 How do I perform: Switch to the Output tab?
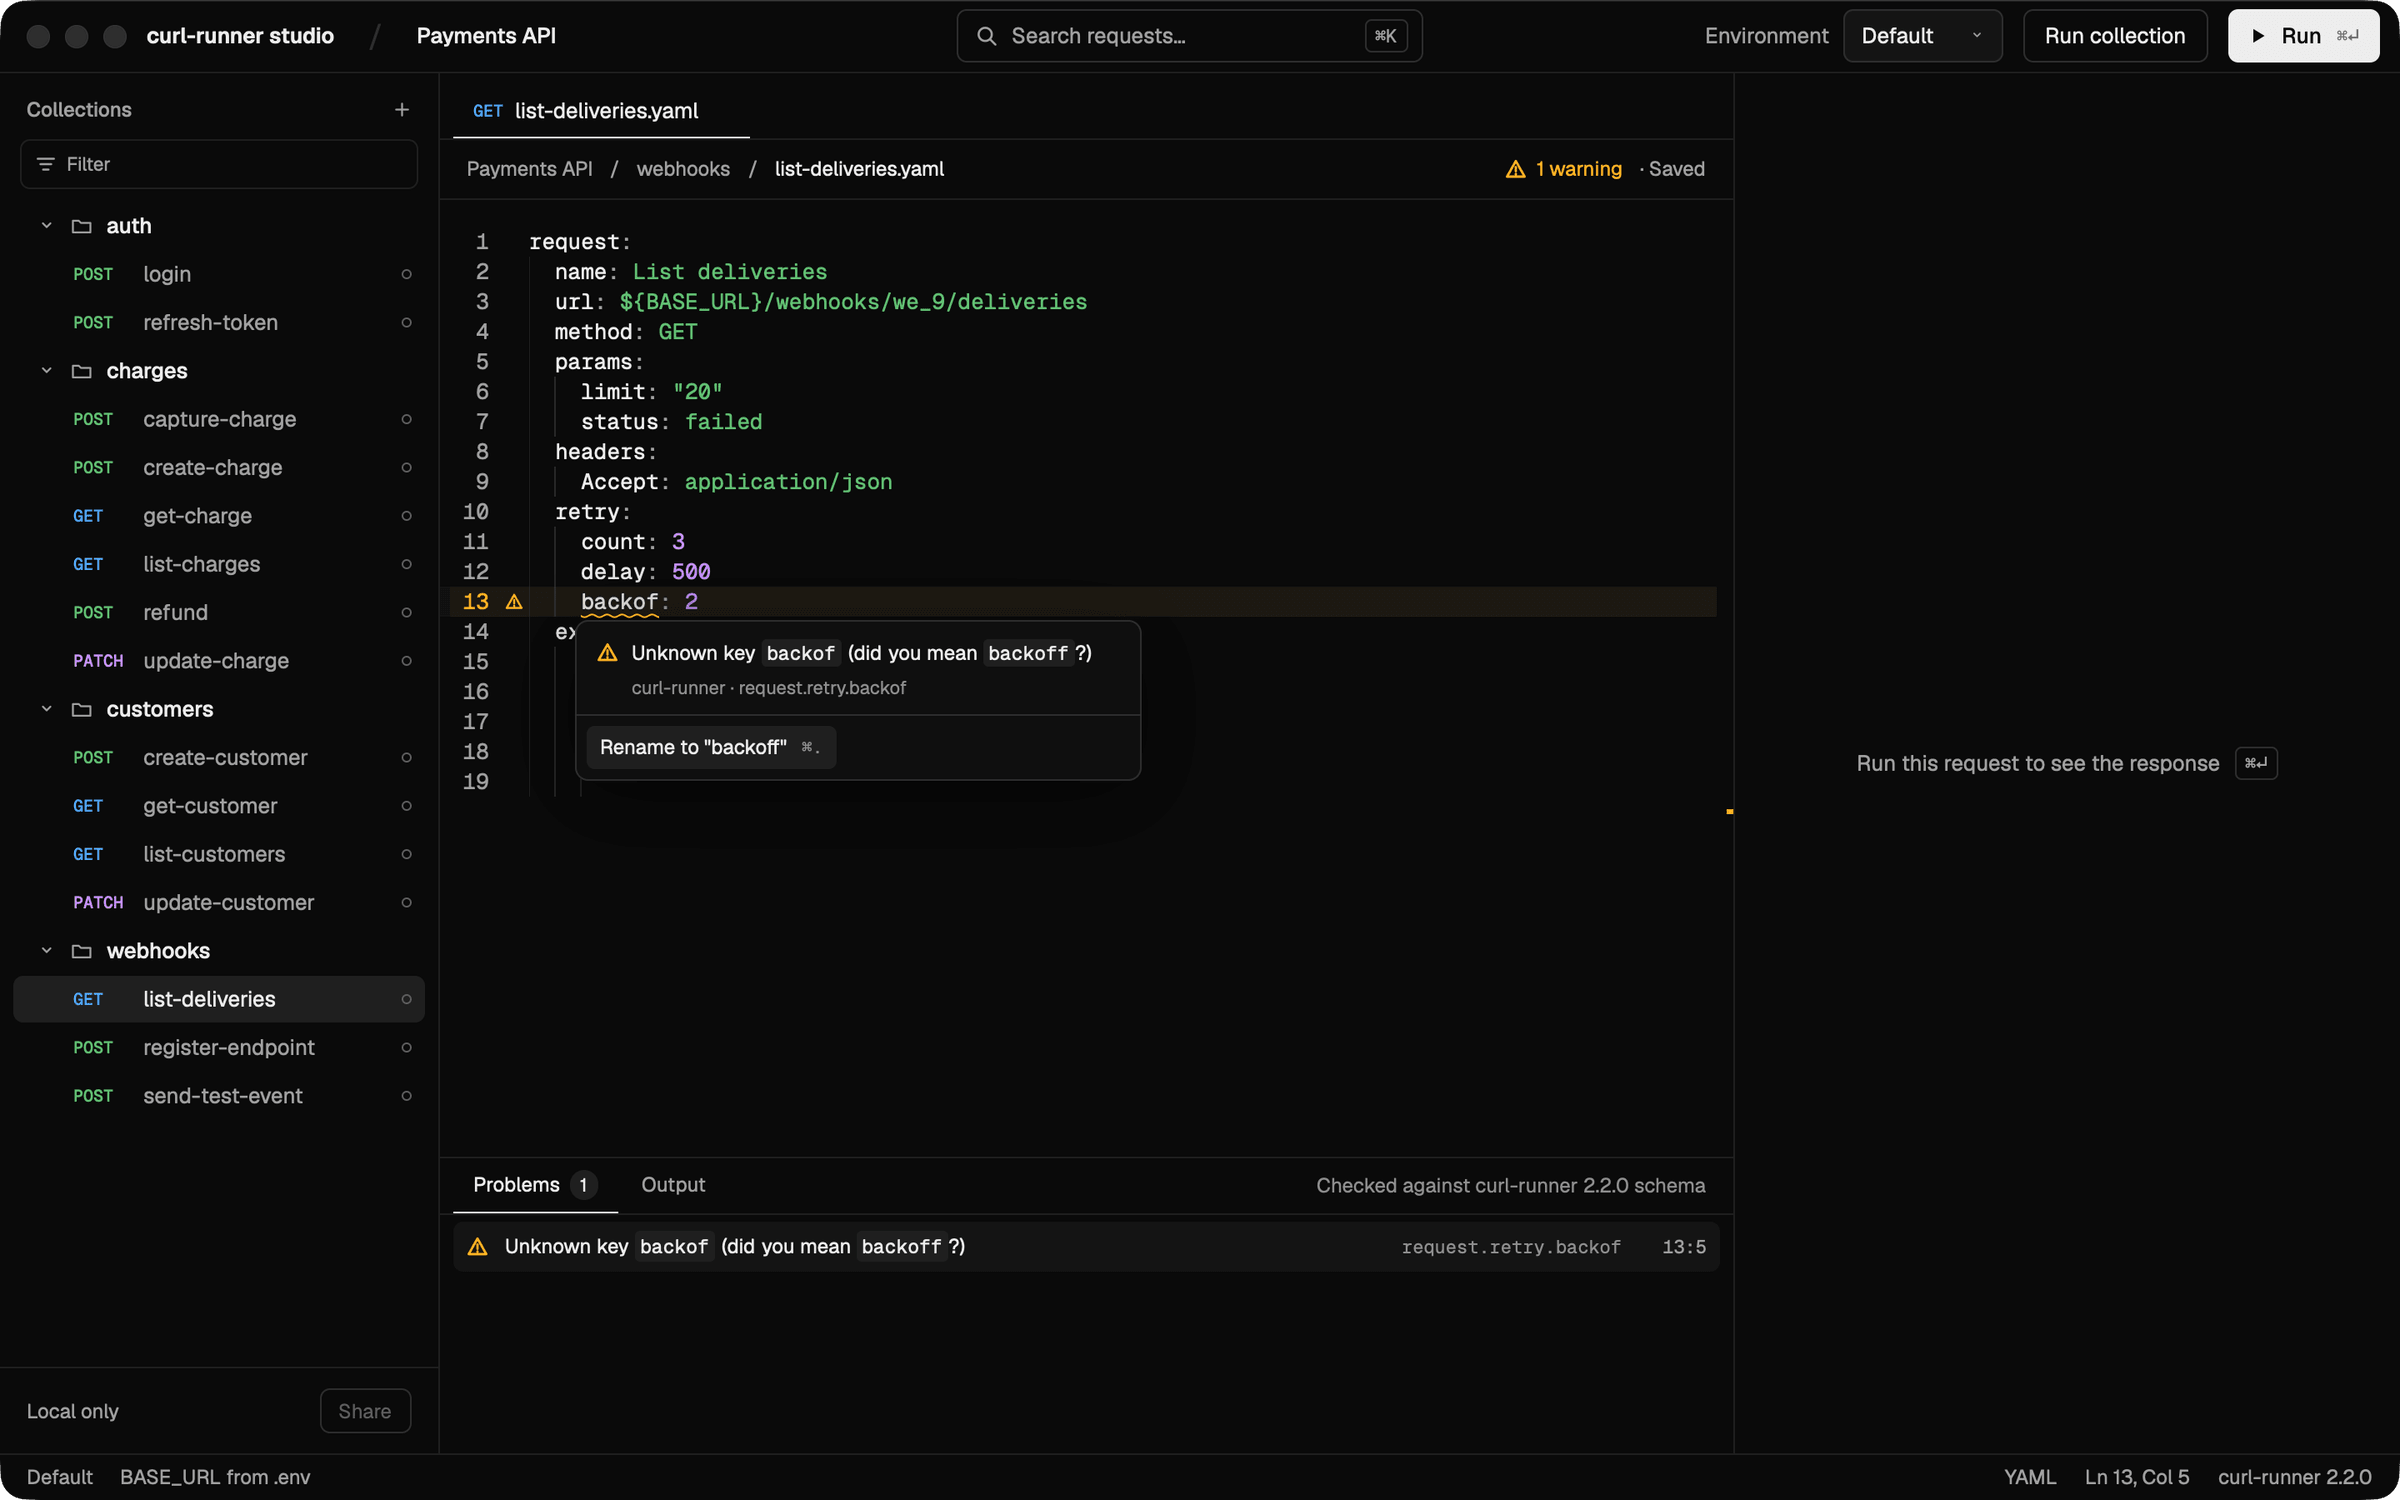tap(673, 1185)
